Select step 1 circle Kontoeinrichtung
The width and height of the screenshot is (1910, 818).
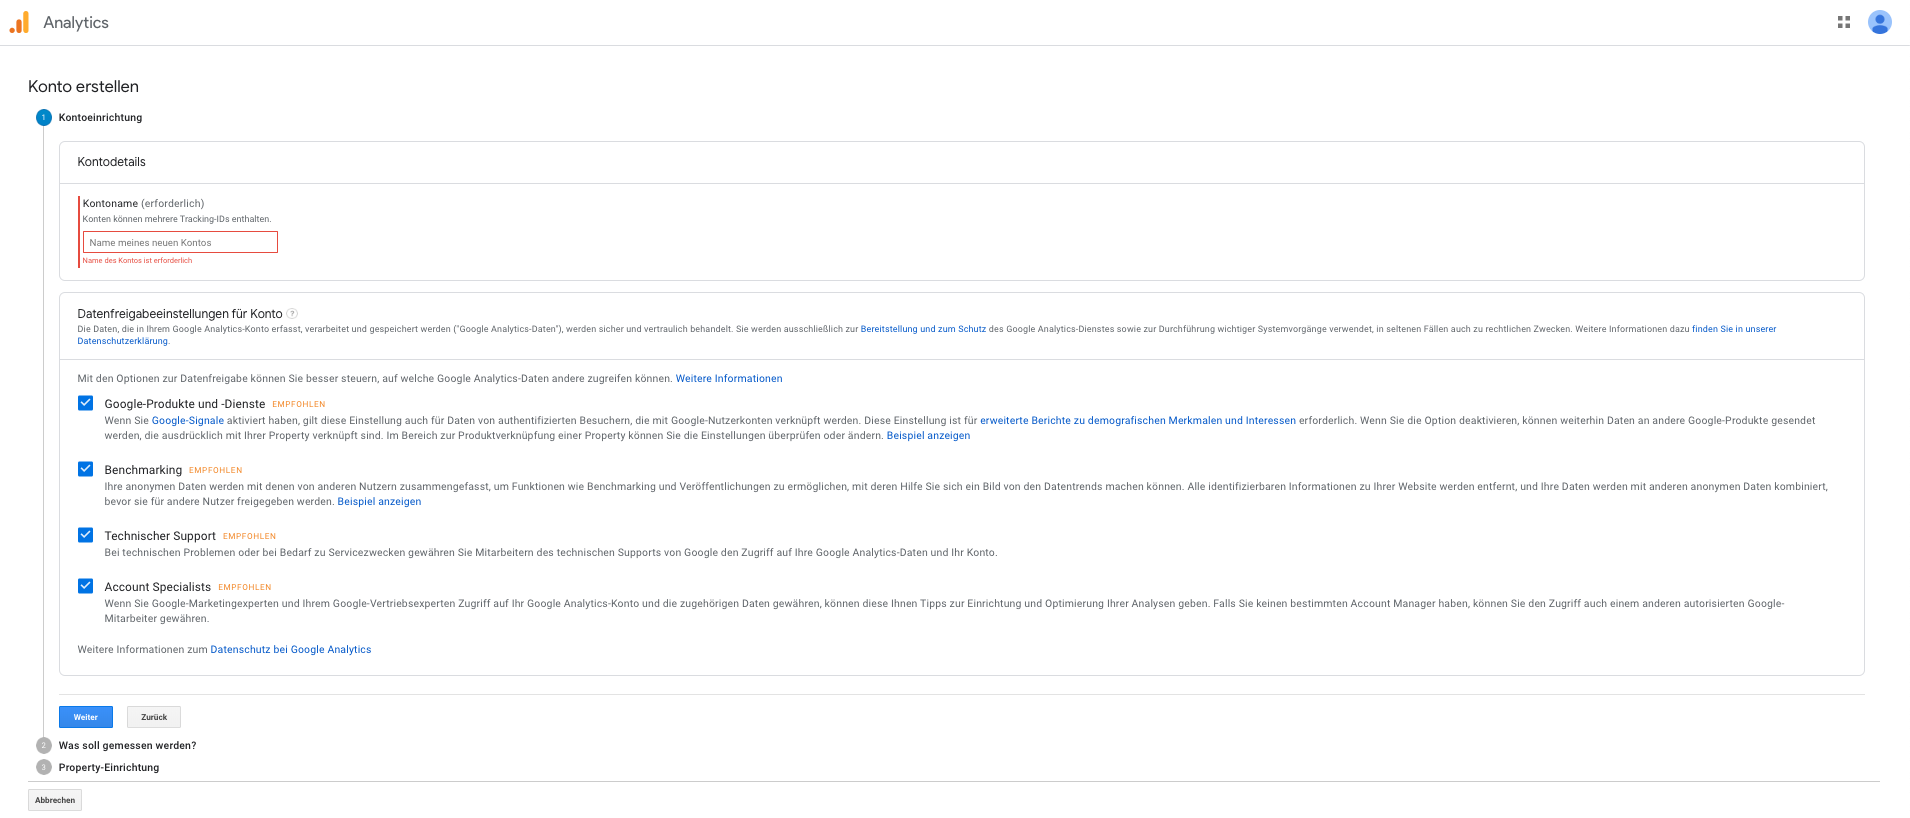[44, 118]
